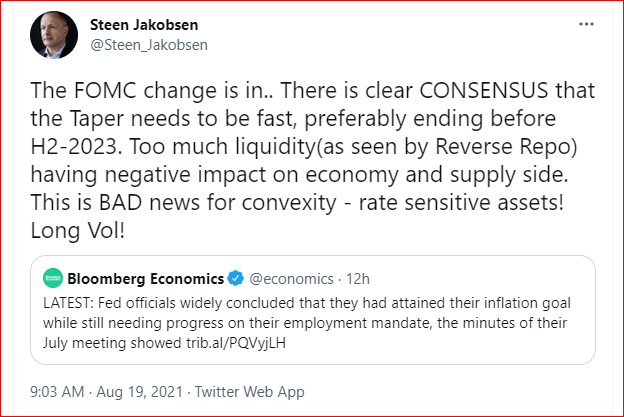Click the Bloomberg Economics green avatar
624x417 pixels.
tap(53, 278)
